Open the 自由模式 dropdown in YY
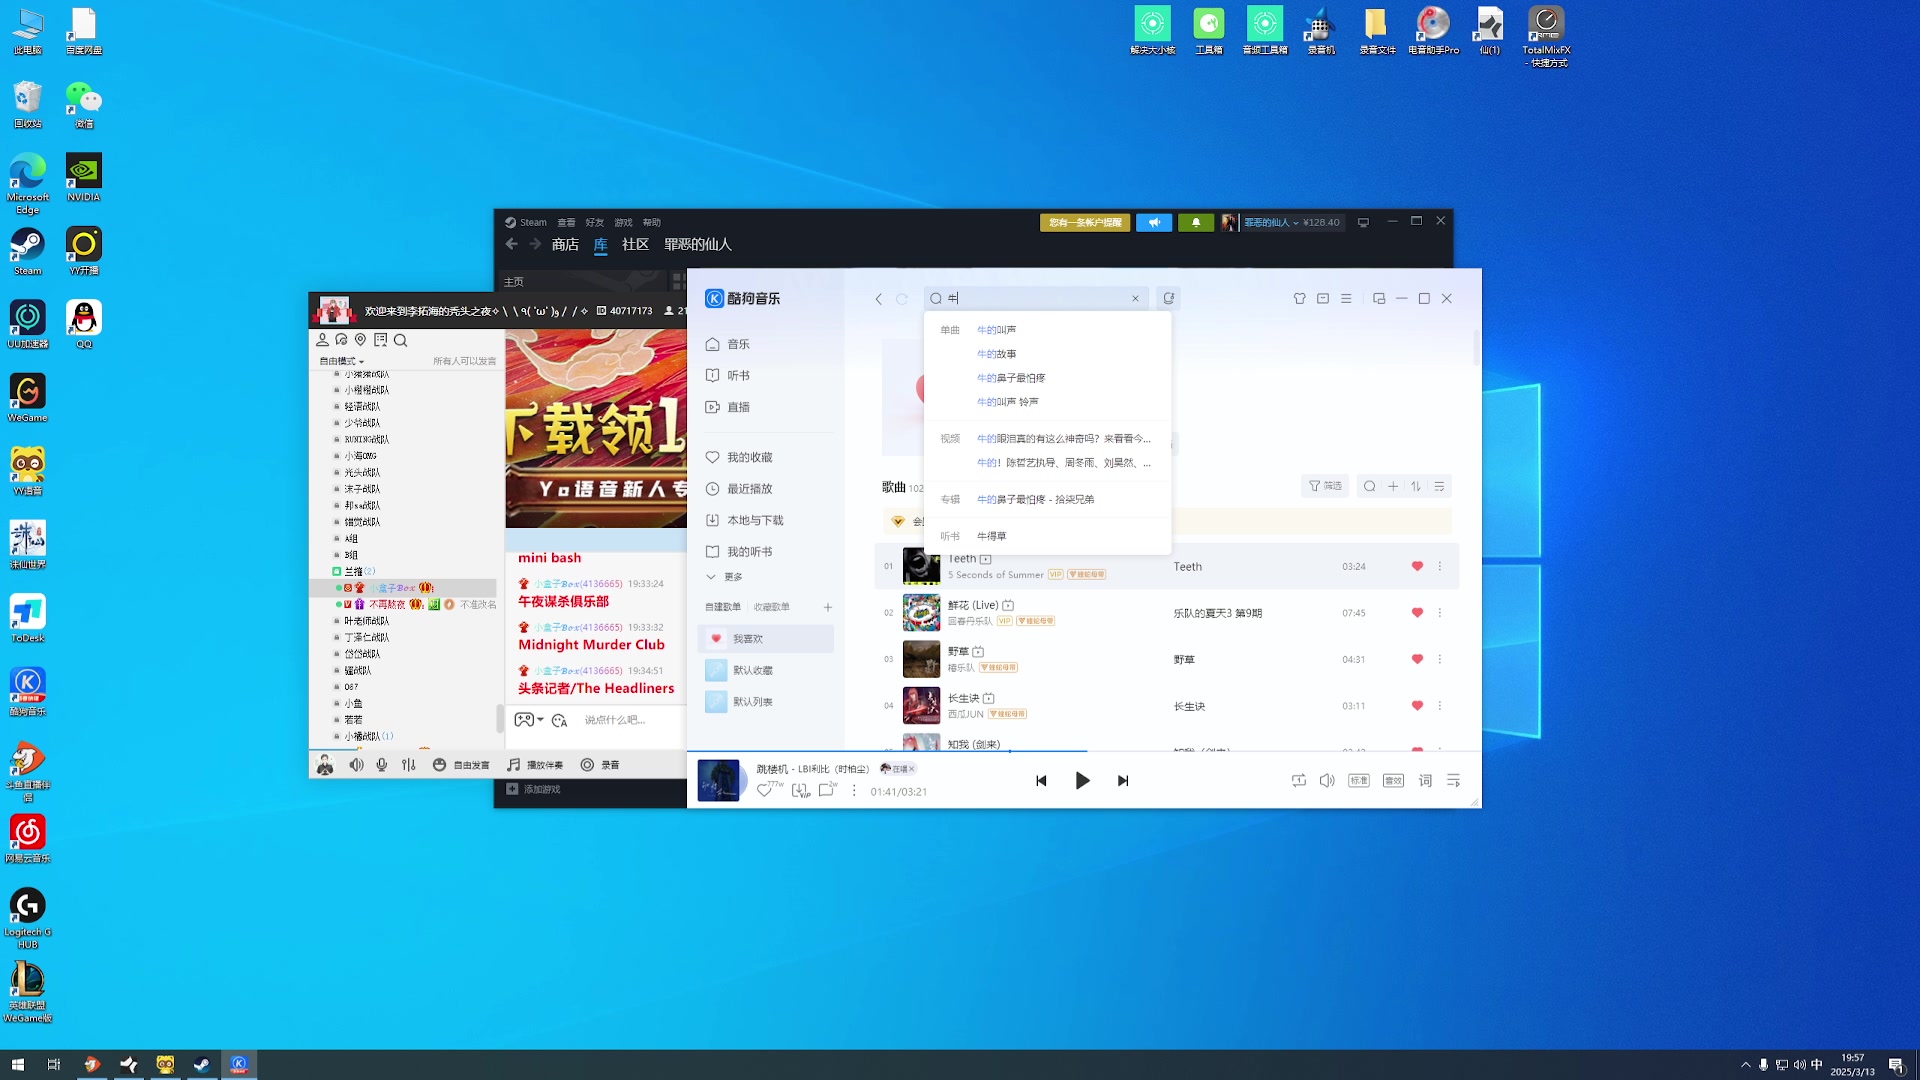Viewport: 1920px width, 1080px height. 342,361
